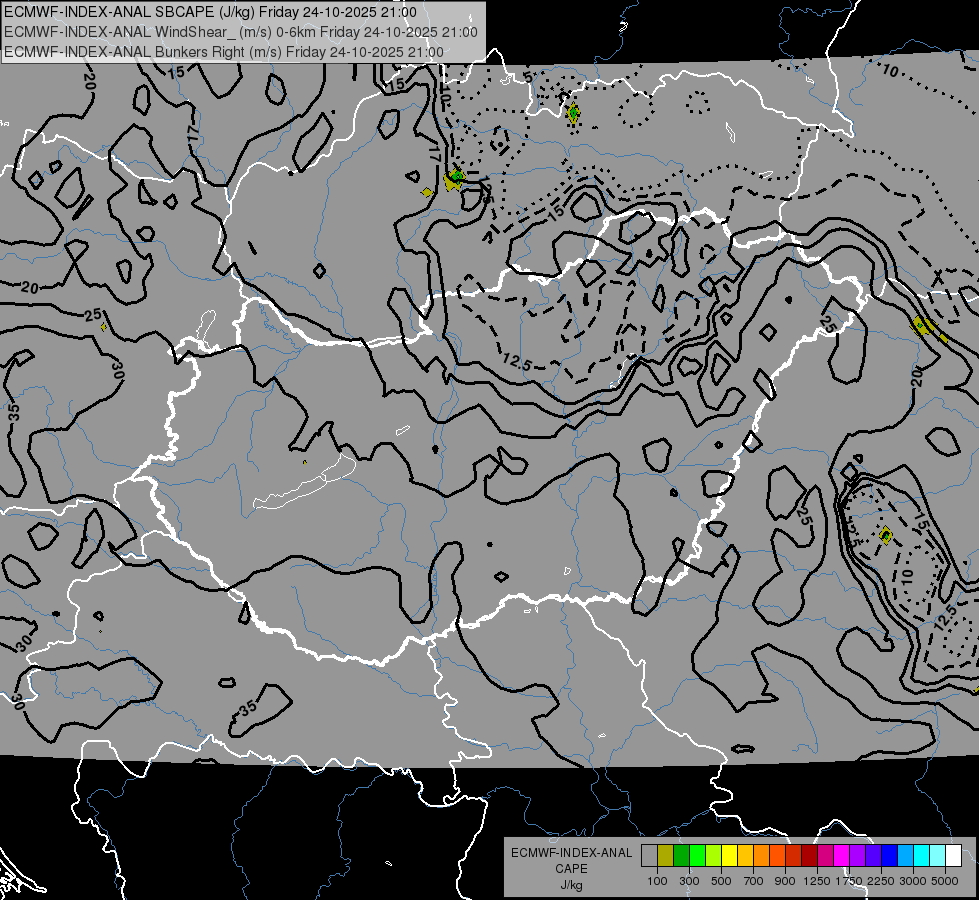The height and width of the screenshot is (900, 979).
Task: Click the pure yellow legend swatch
Action: 729,856
